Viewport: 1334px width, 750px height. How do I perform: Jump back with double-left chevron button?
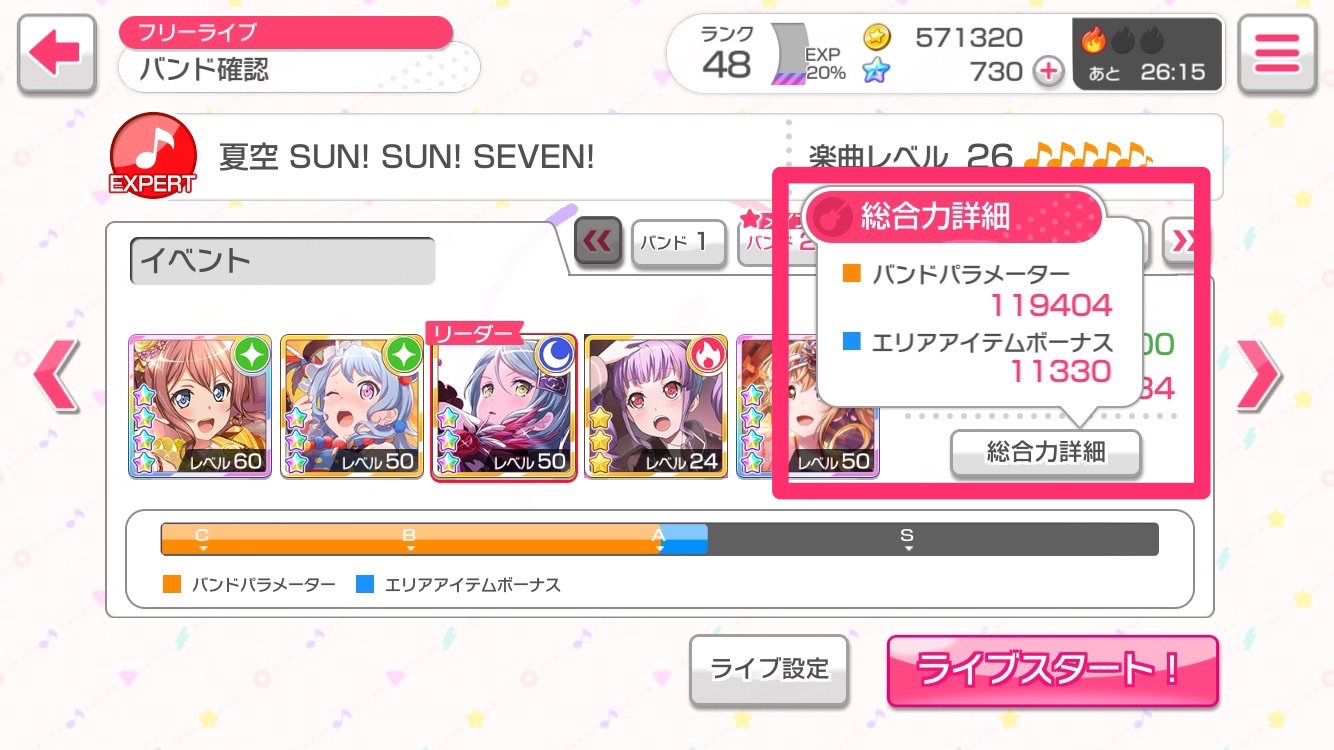pyautogui.click(x=599, y=241)
